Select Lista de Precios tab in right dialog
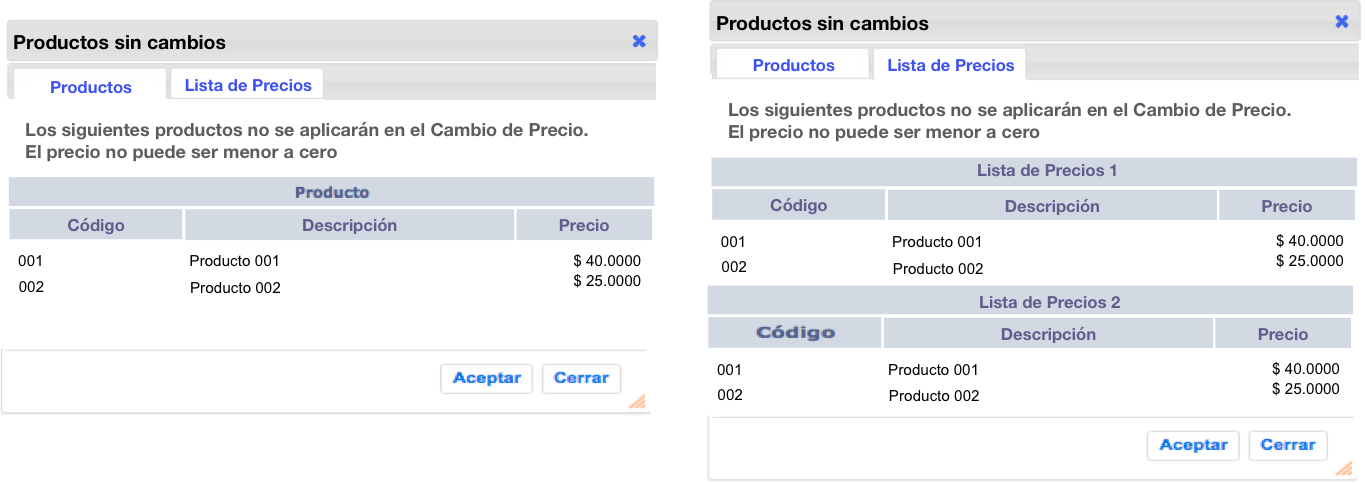The height and width of the screenshot is (483, 1365). [x=950, y=65]
